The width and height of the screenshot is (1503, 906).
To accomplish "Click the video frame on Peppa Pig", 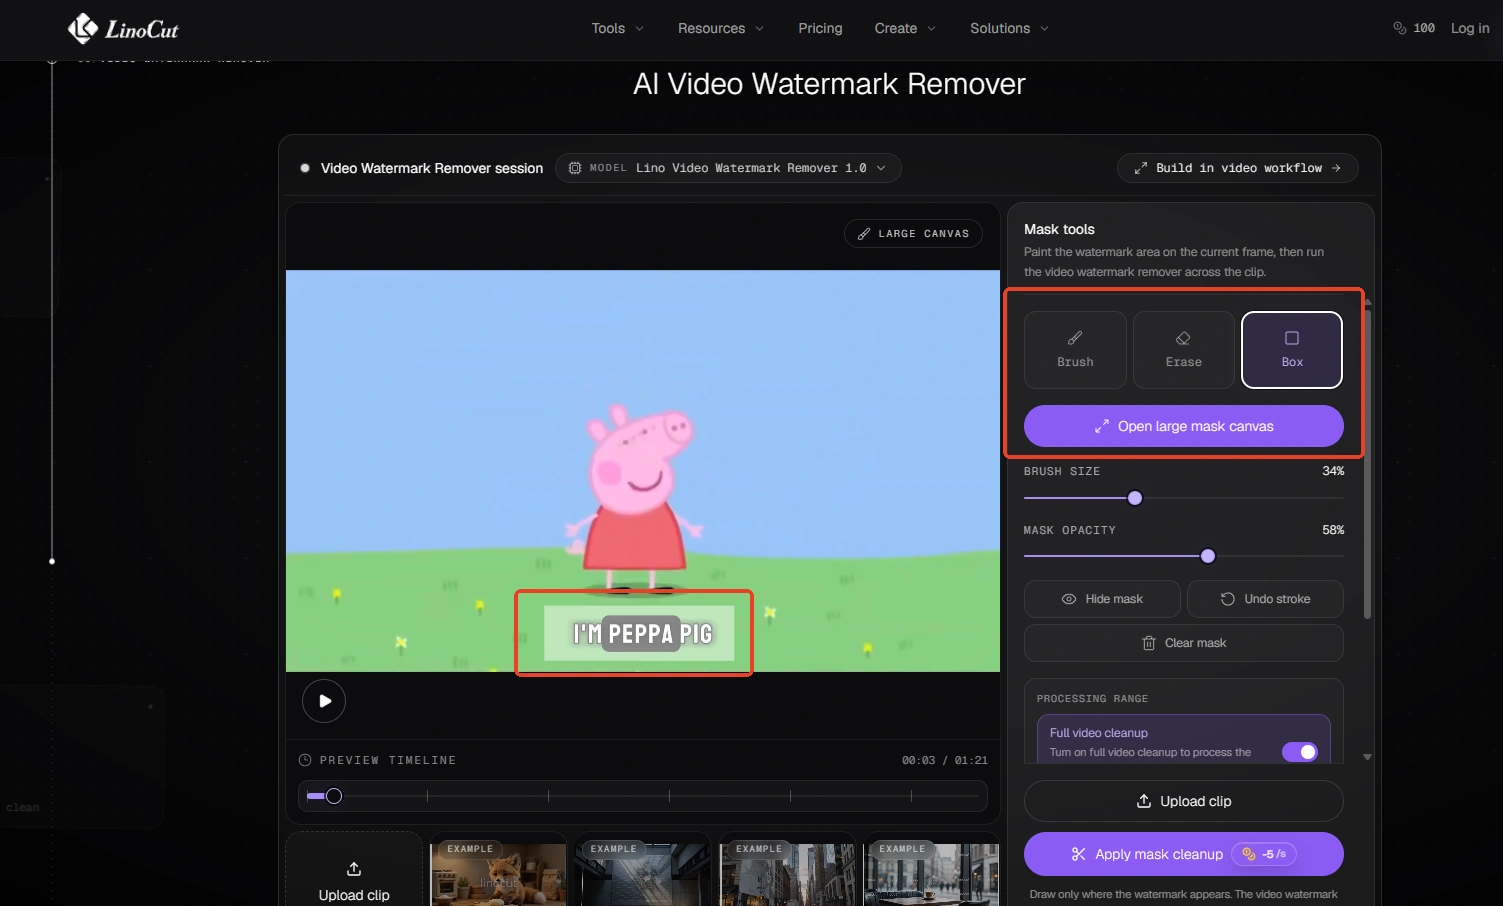I will point(635,497).
